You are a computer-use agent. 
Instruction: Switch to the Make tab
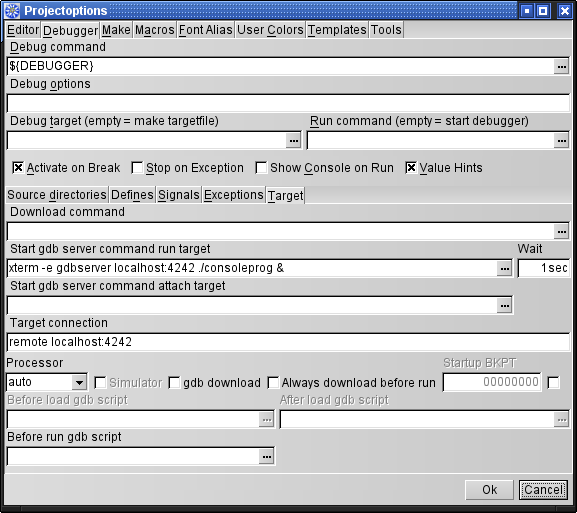(x=116, y=30)
